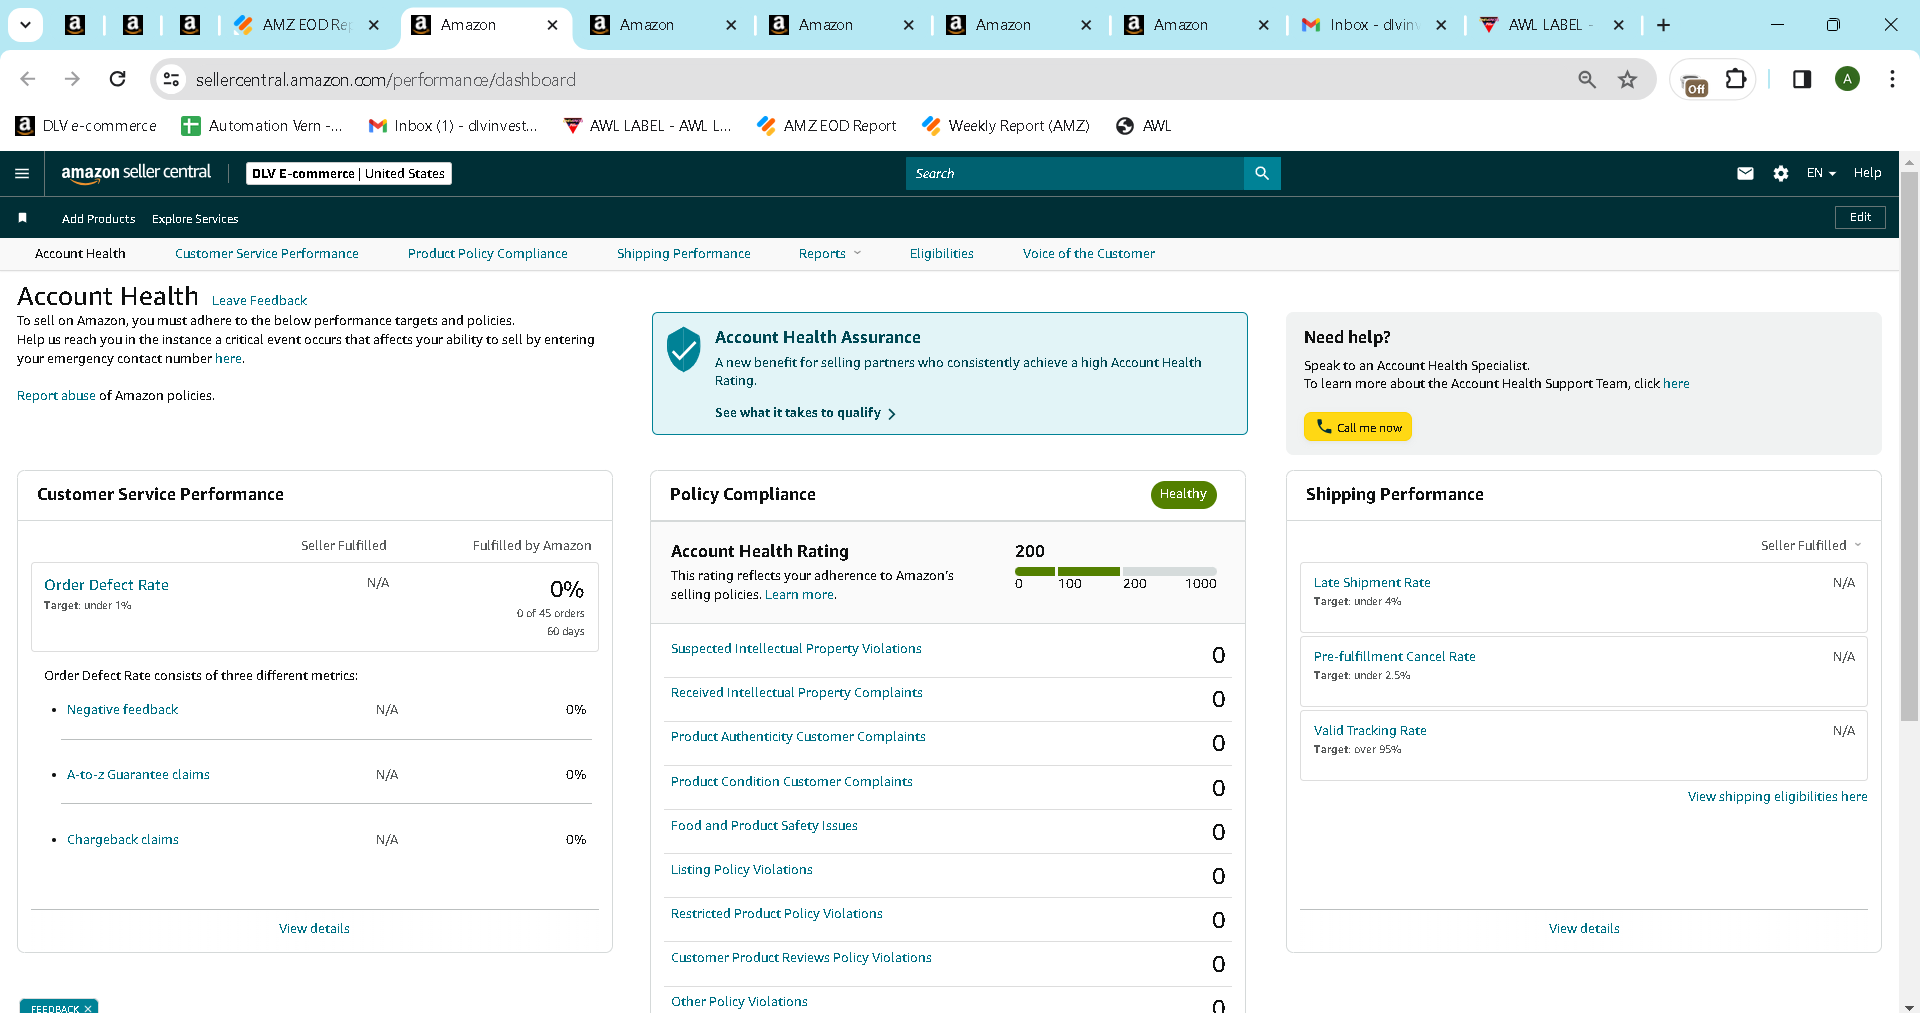Open the Help link

coord(1867,173)
